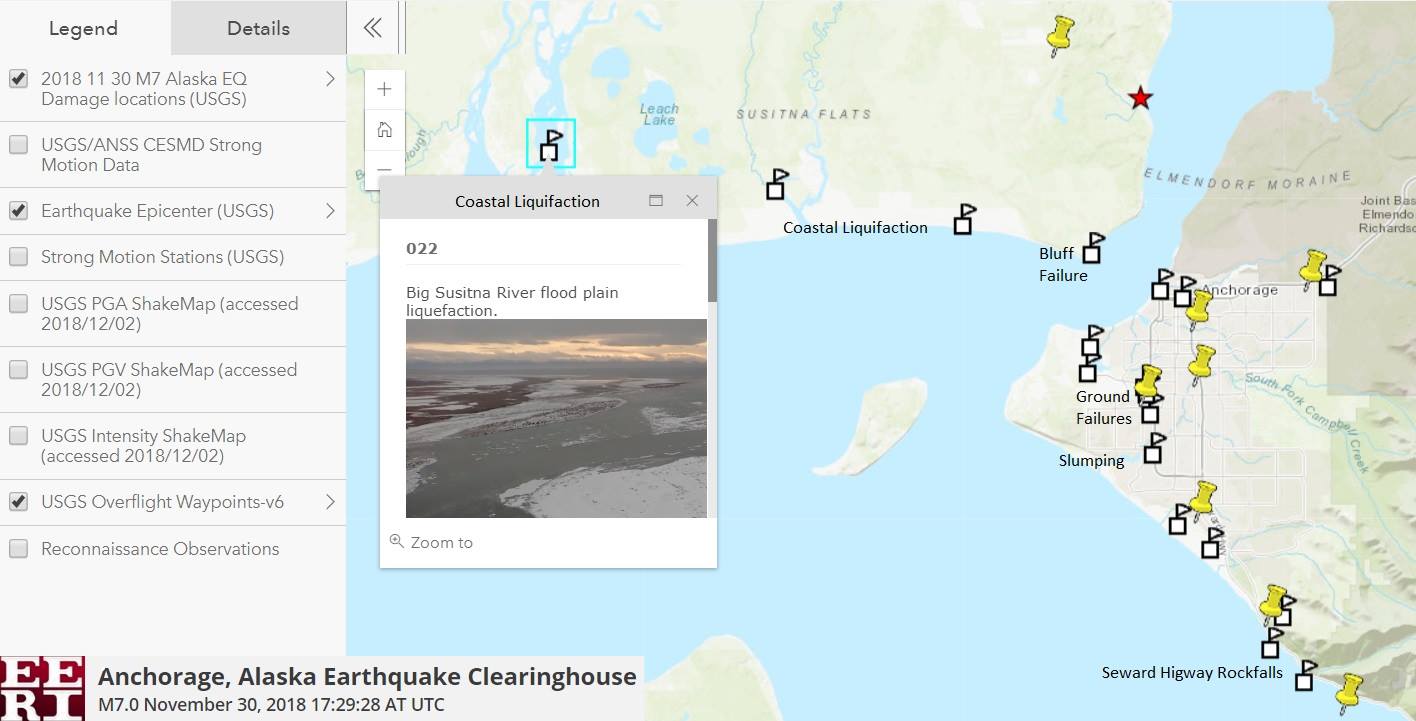Expand USGS Overflight Waypoints-v6 layer
The image size is (1416, 721).
(330, 502)
